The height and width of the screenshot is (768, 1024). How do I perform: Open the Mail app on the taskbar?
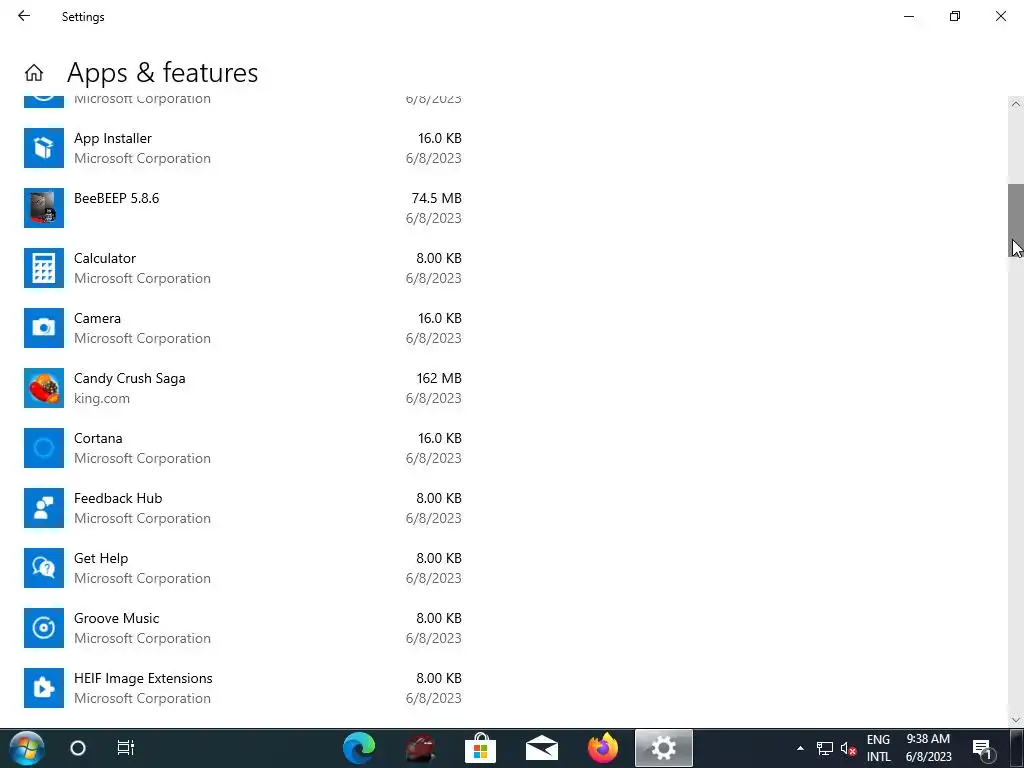coord(541,748)
